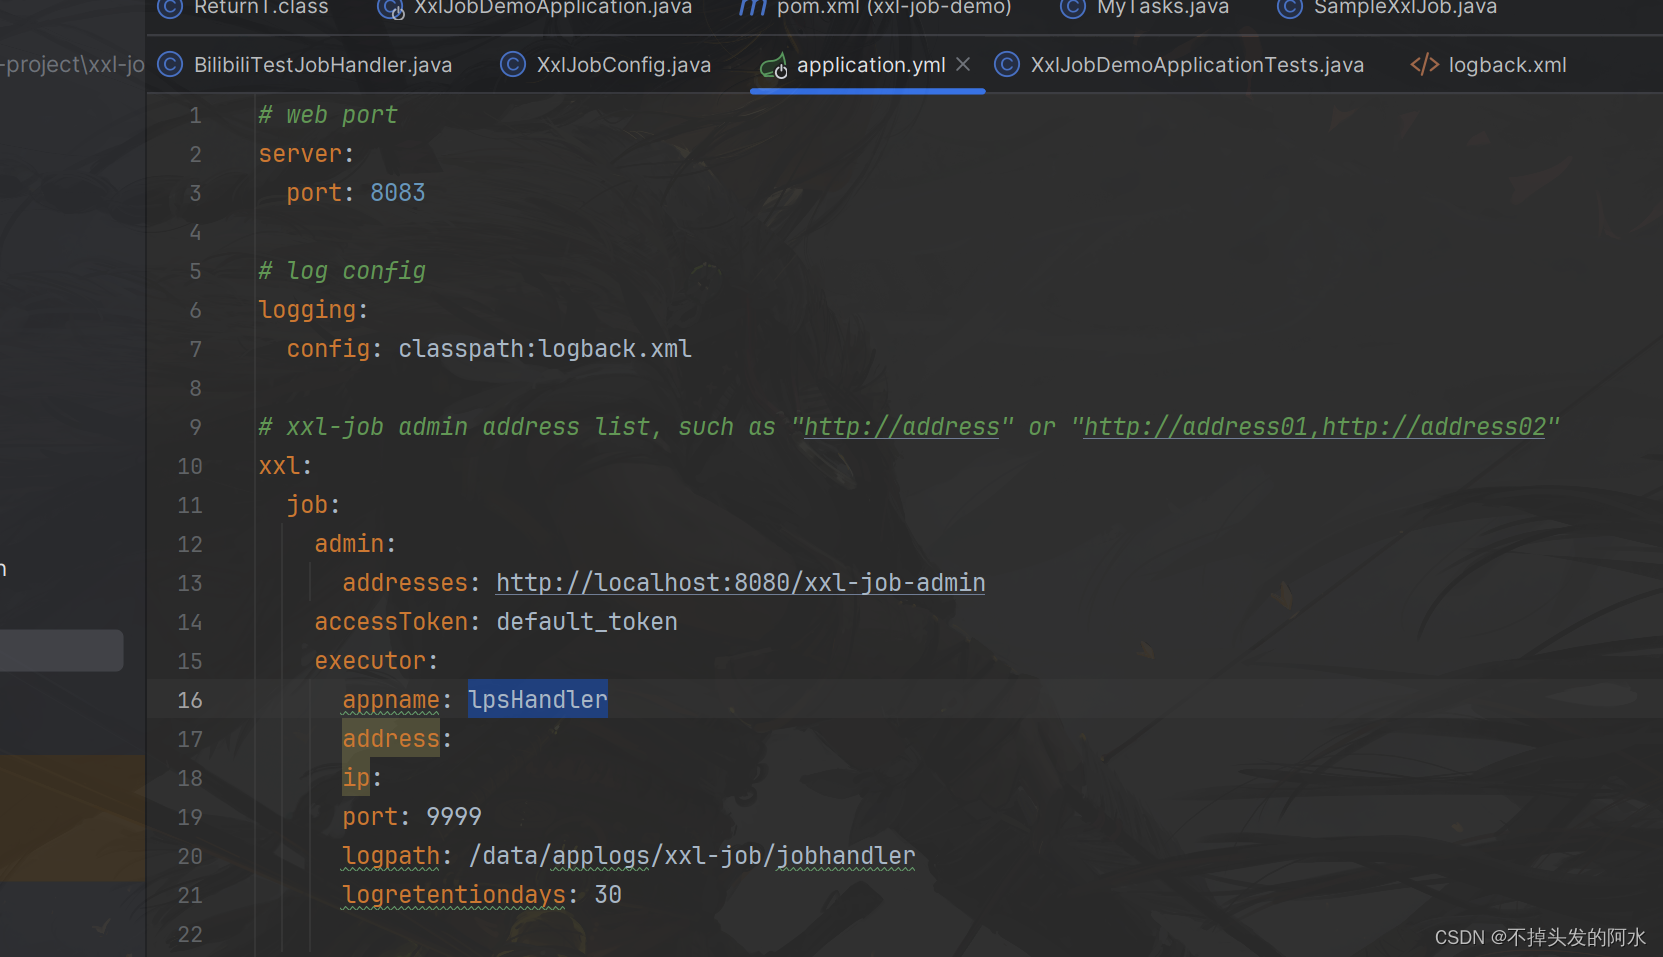Viewport: 1663px width, 957px height.
Task: Click the classpath:logback.xml value
Action: (545, 349)
